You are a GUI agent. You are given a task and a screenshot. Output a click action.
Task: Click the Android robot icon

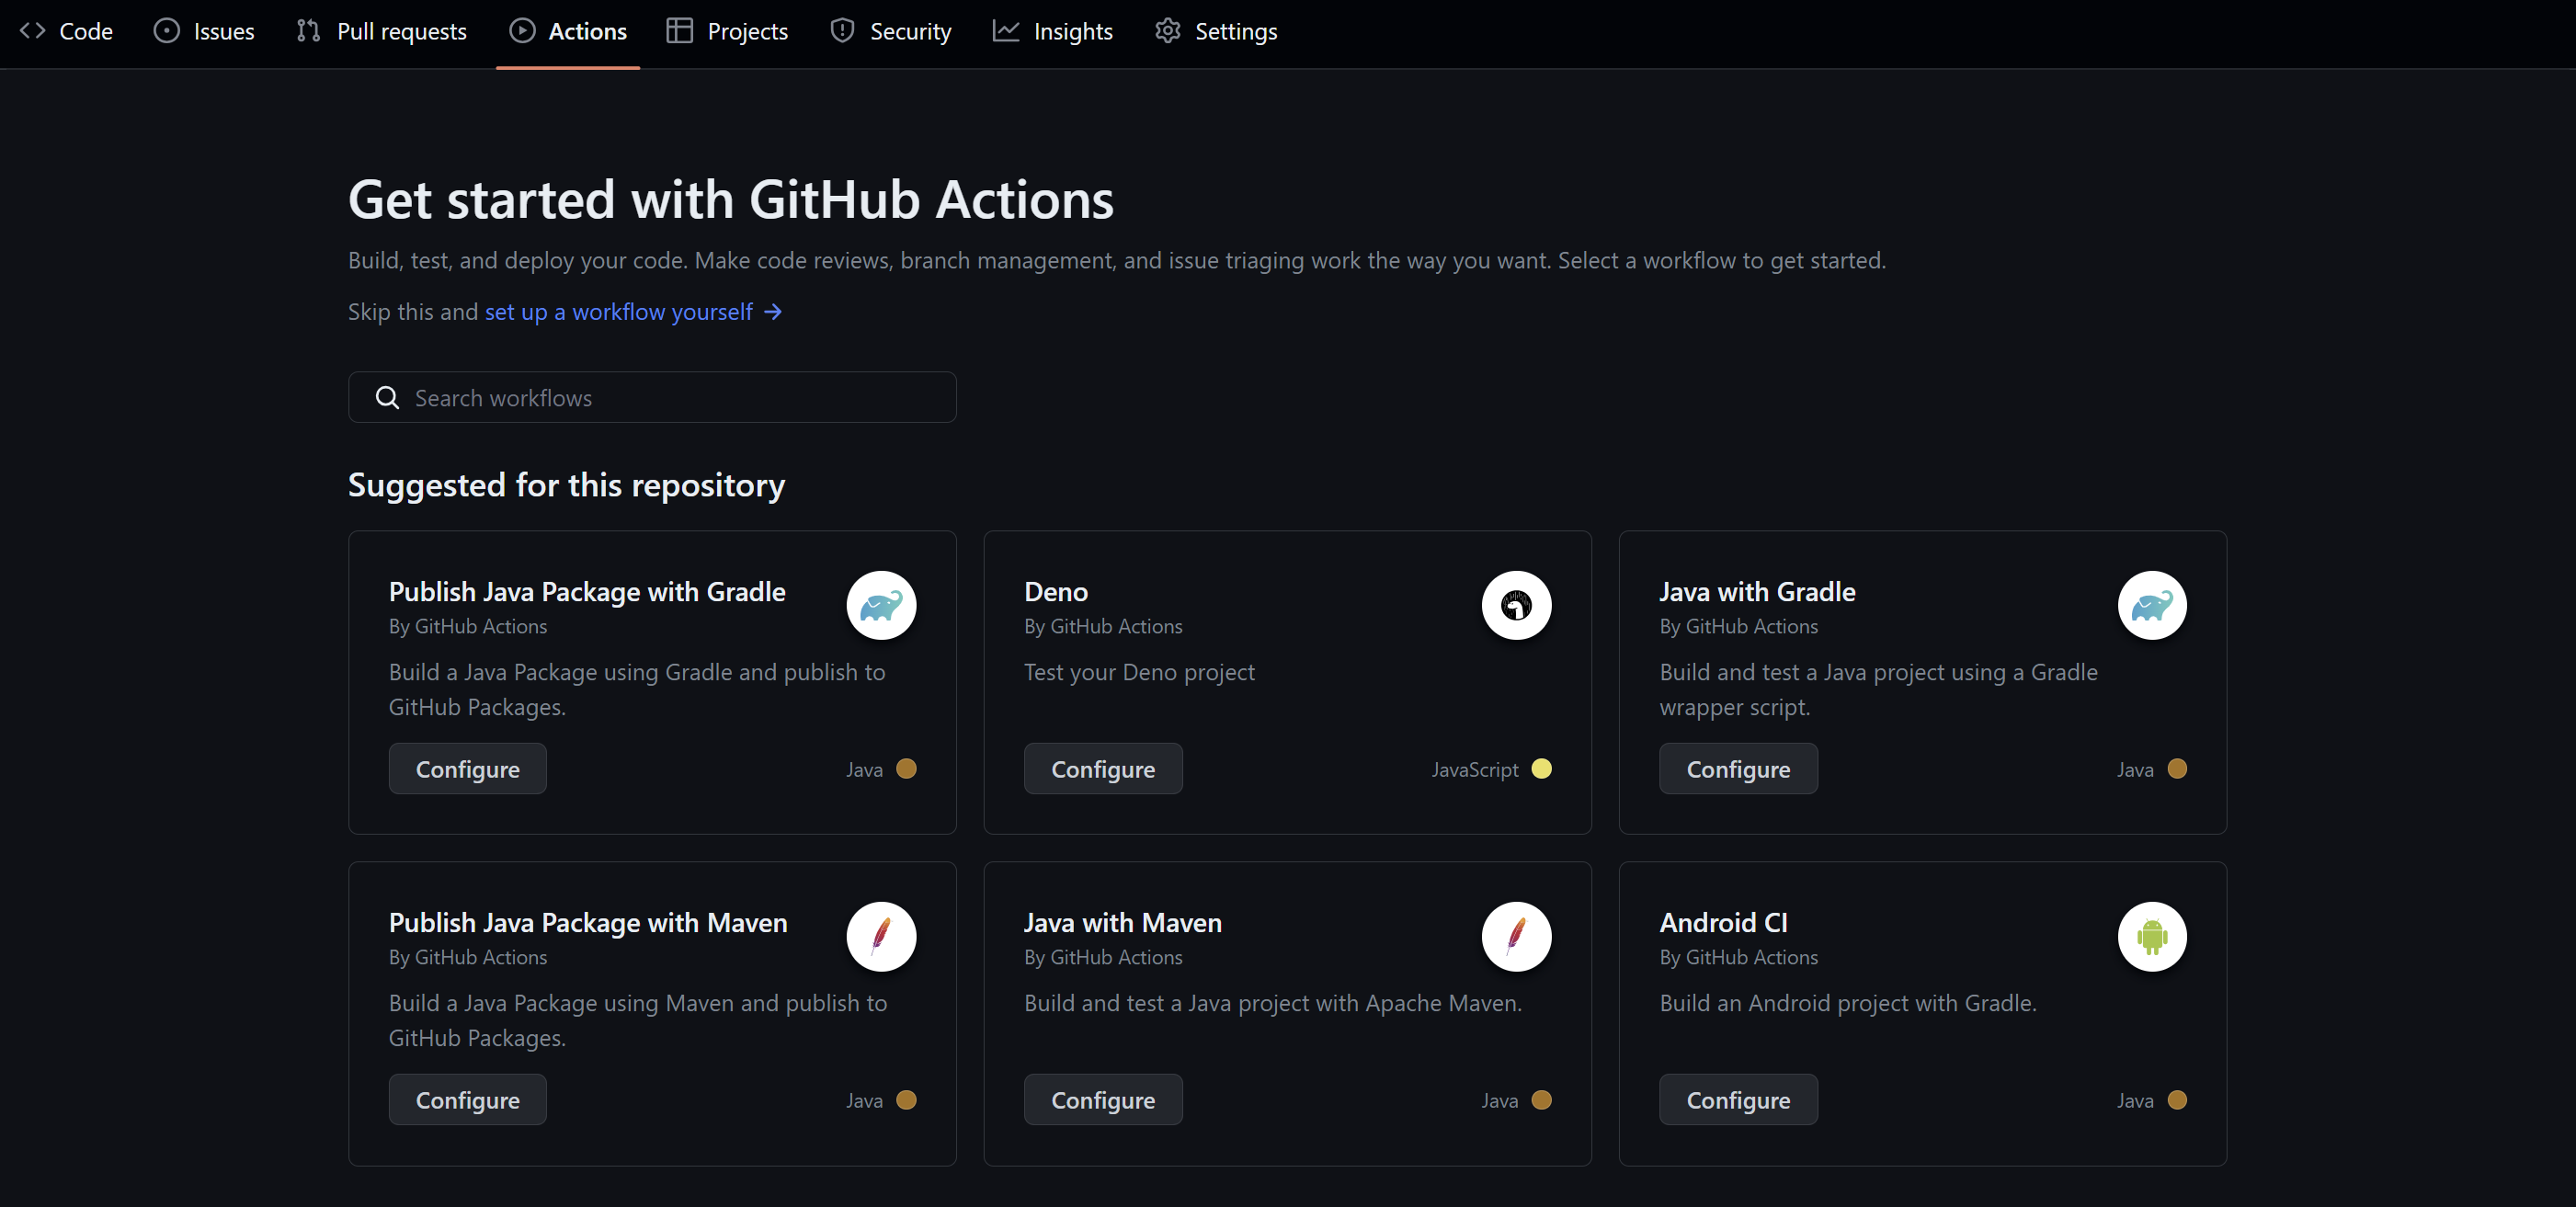[2151, 936]
